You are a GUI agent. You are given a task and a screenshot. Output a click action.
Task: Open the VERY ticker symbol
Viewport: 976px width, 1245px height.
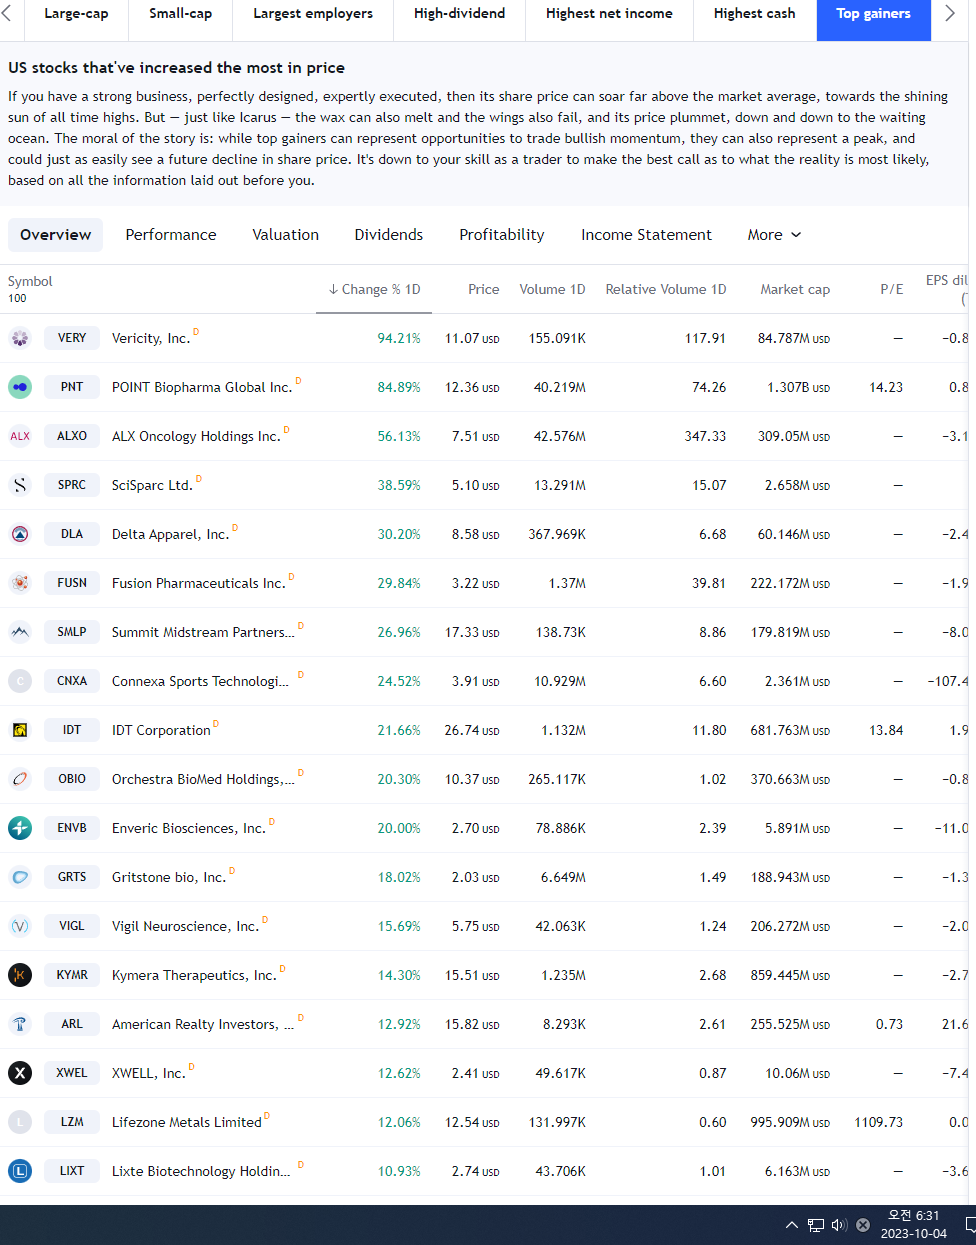click(x=72, y=338)
